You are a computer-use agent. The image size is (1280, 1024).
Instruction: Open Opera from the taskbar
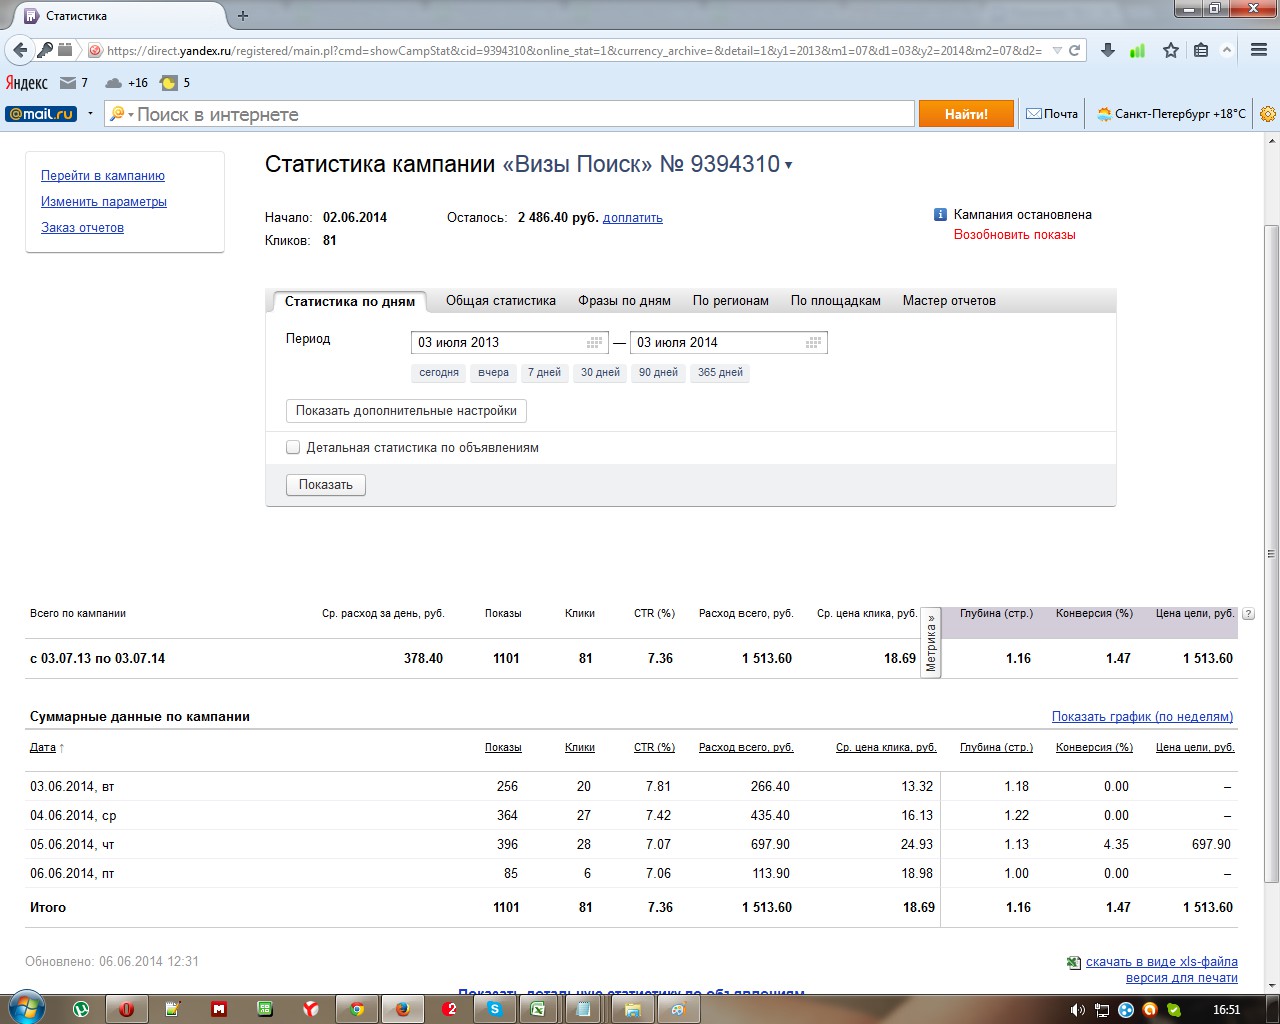click(127, 1009)
